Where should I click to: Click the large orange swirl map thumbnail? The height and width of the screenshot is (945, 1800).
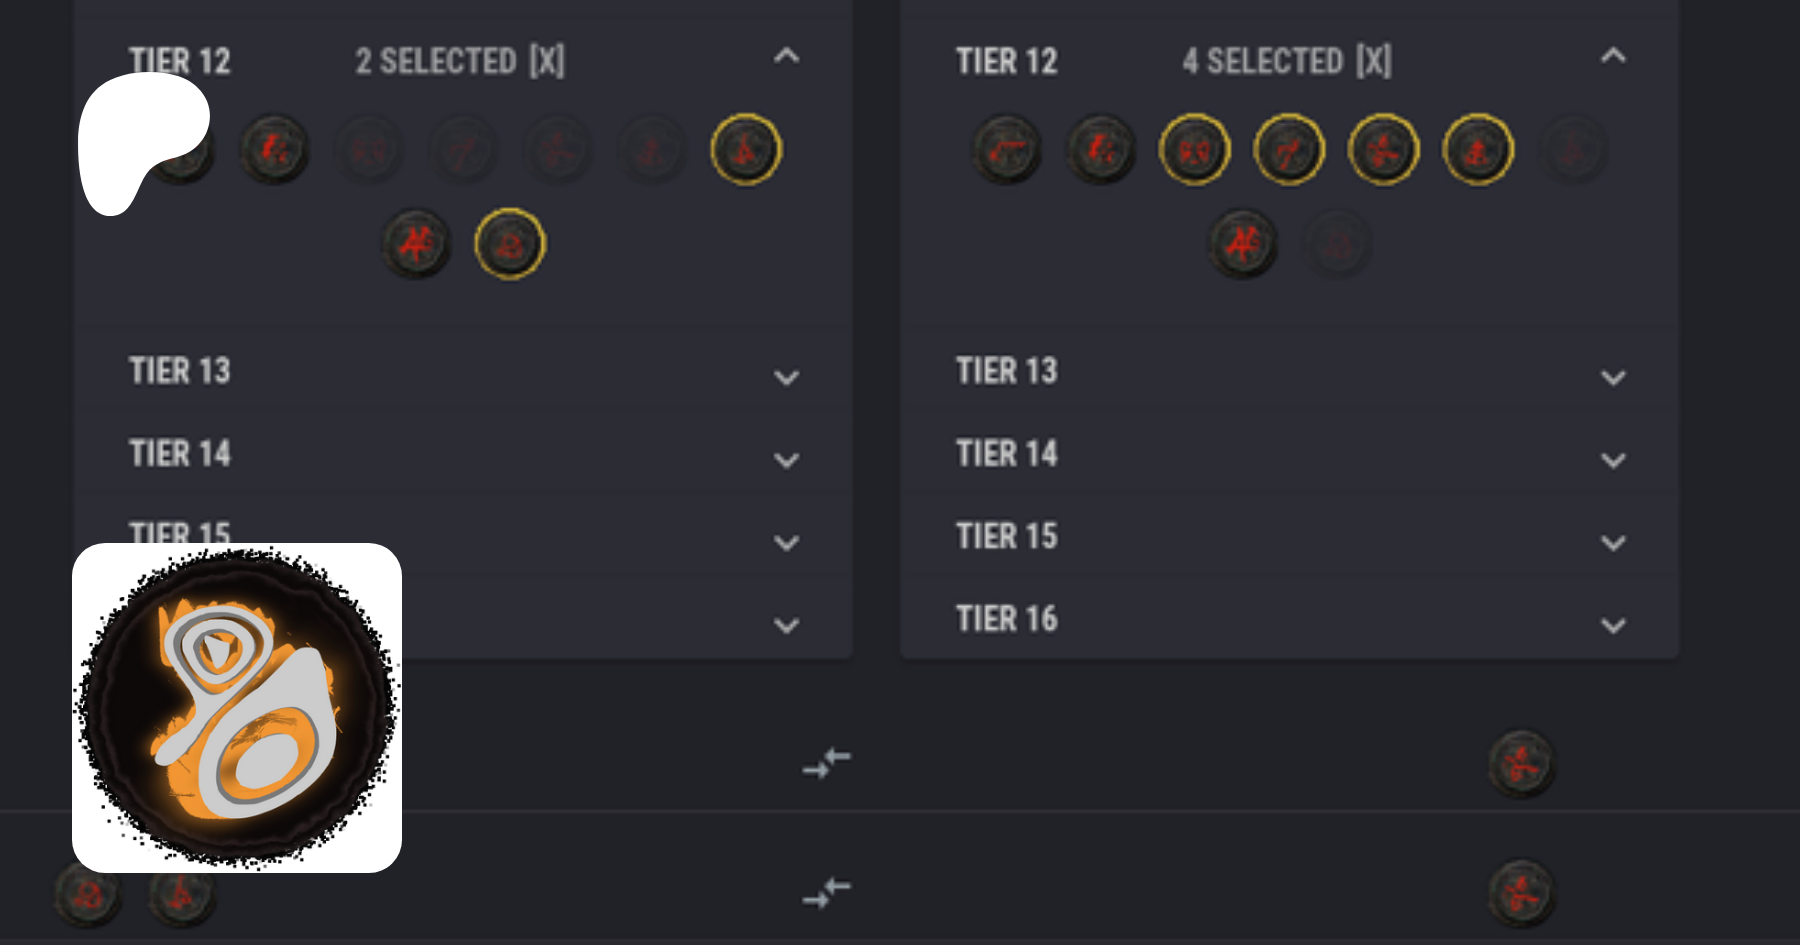coord(237,708)
